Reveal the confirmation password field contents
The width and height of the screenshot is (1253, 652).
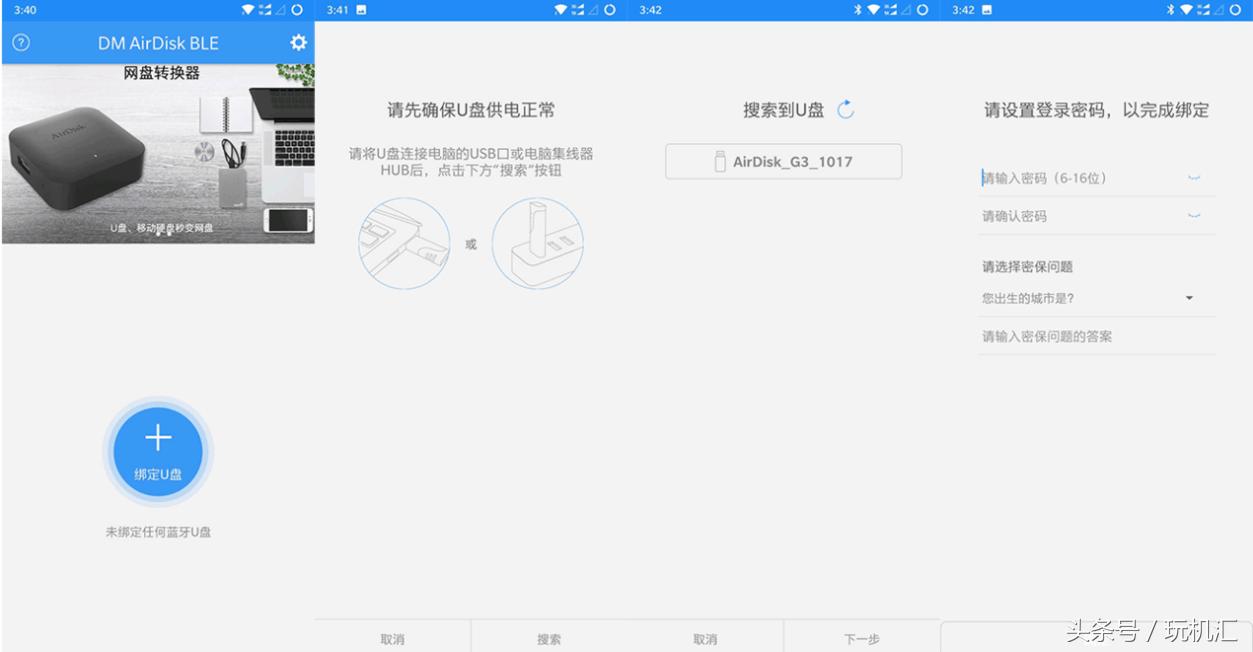click(1194, 215)
